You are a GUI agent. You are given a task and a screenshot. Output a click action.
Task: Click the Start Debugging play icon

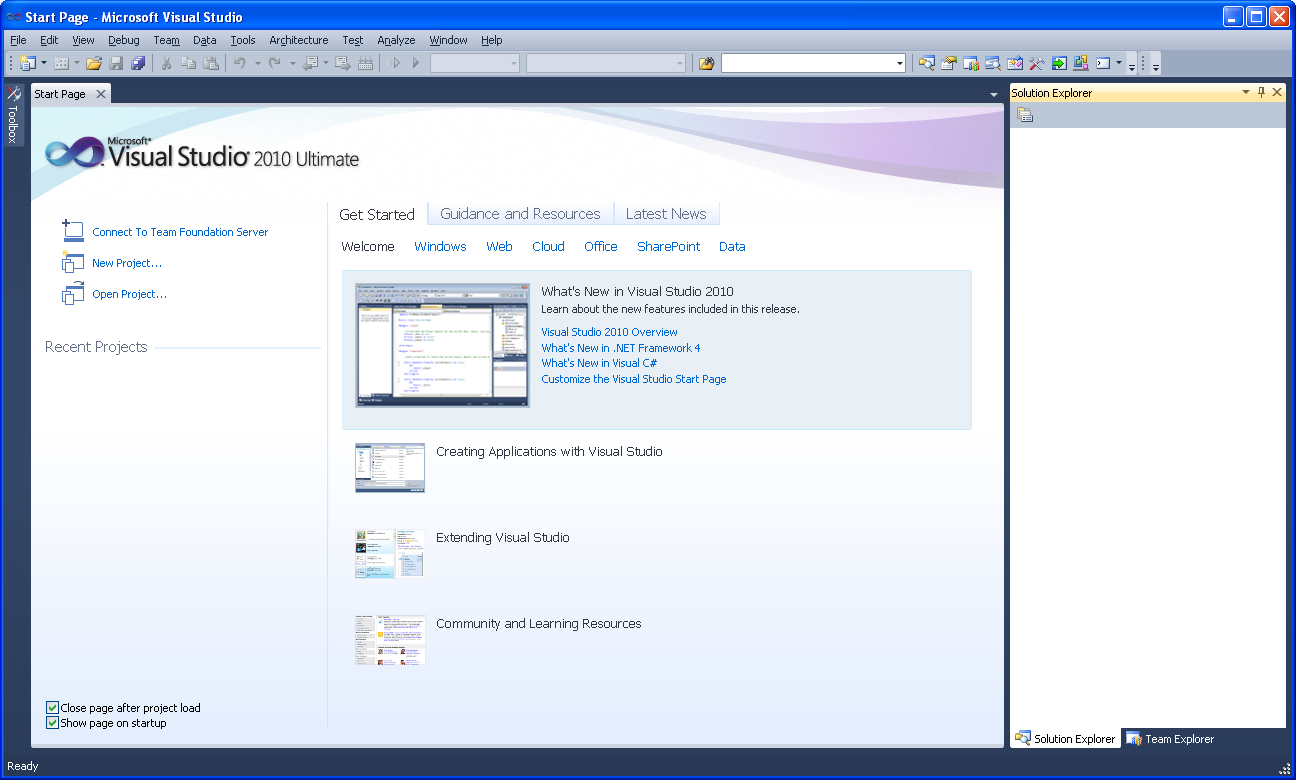click(x=416, y=63)
